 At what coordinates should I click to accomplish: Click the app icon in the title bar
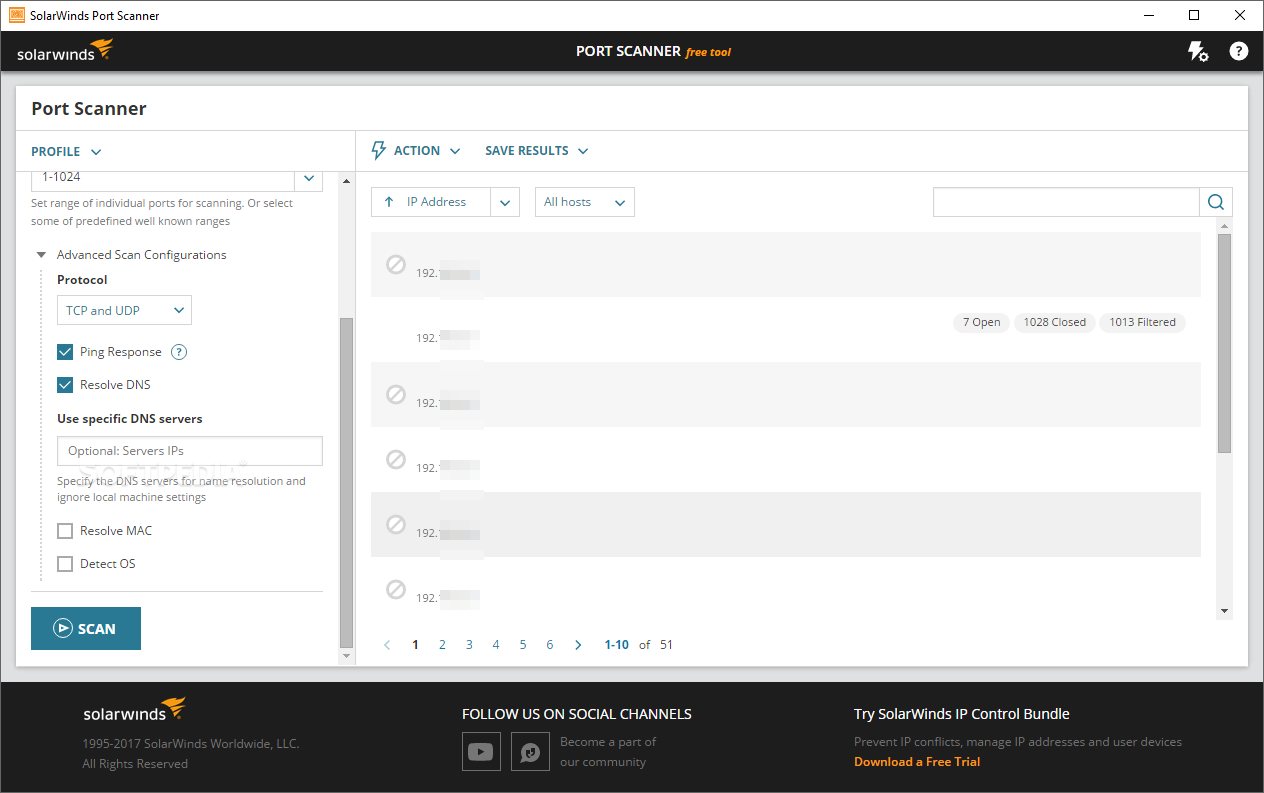tap(17, 15)
